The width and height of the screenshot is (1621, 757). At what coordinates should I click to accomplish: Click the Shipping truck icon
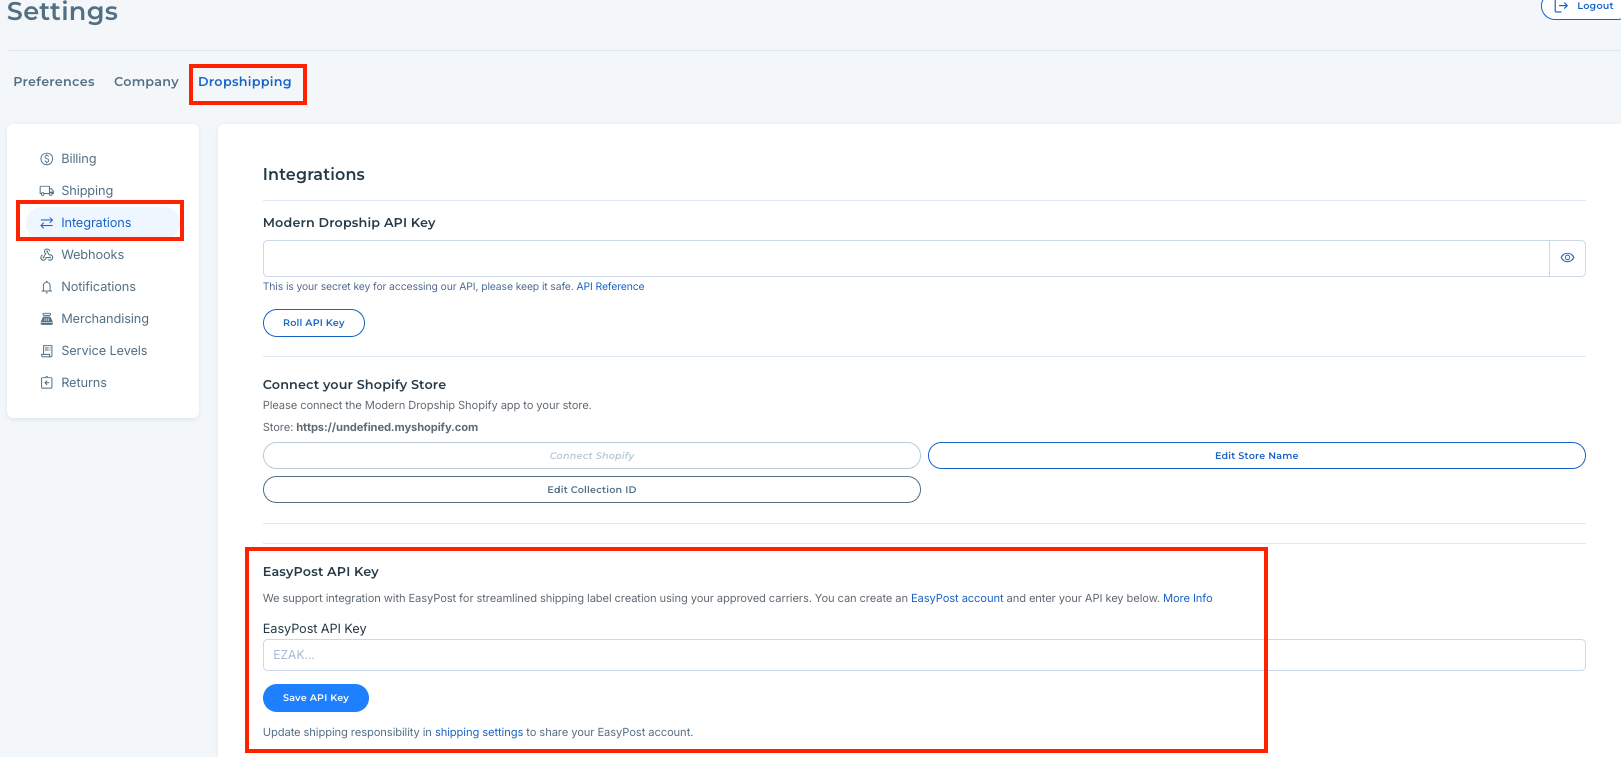[46, 191]
